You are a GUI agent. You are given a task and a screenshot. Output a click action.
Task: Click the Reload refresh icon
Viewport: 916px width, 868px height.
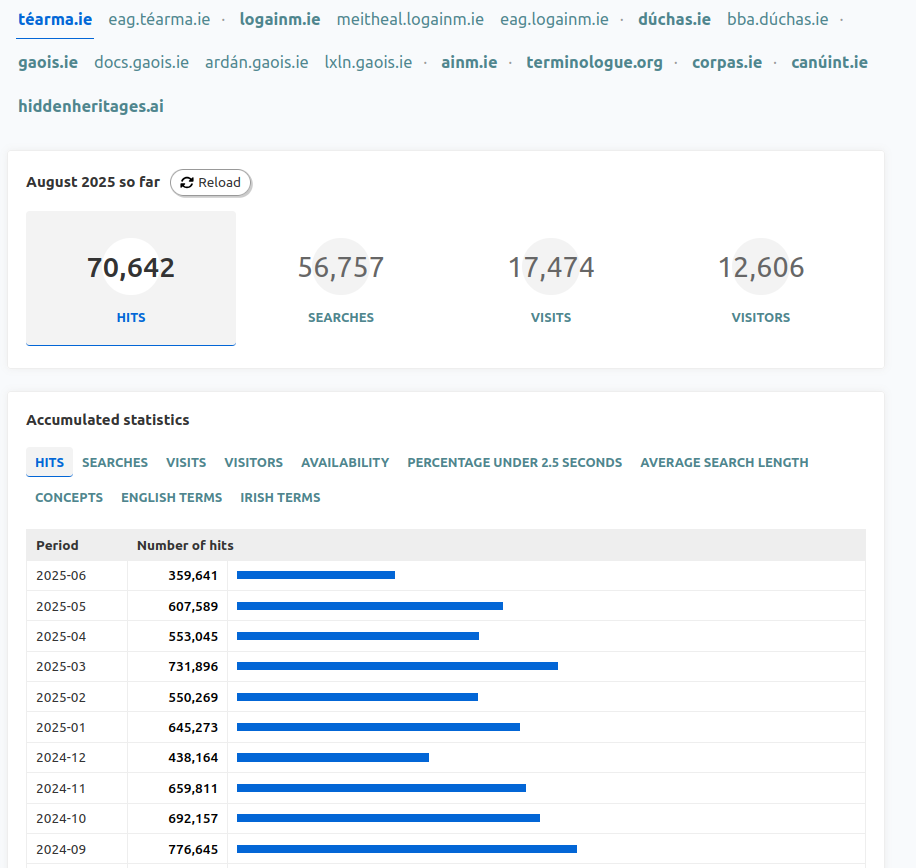tap(186, 182)
